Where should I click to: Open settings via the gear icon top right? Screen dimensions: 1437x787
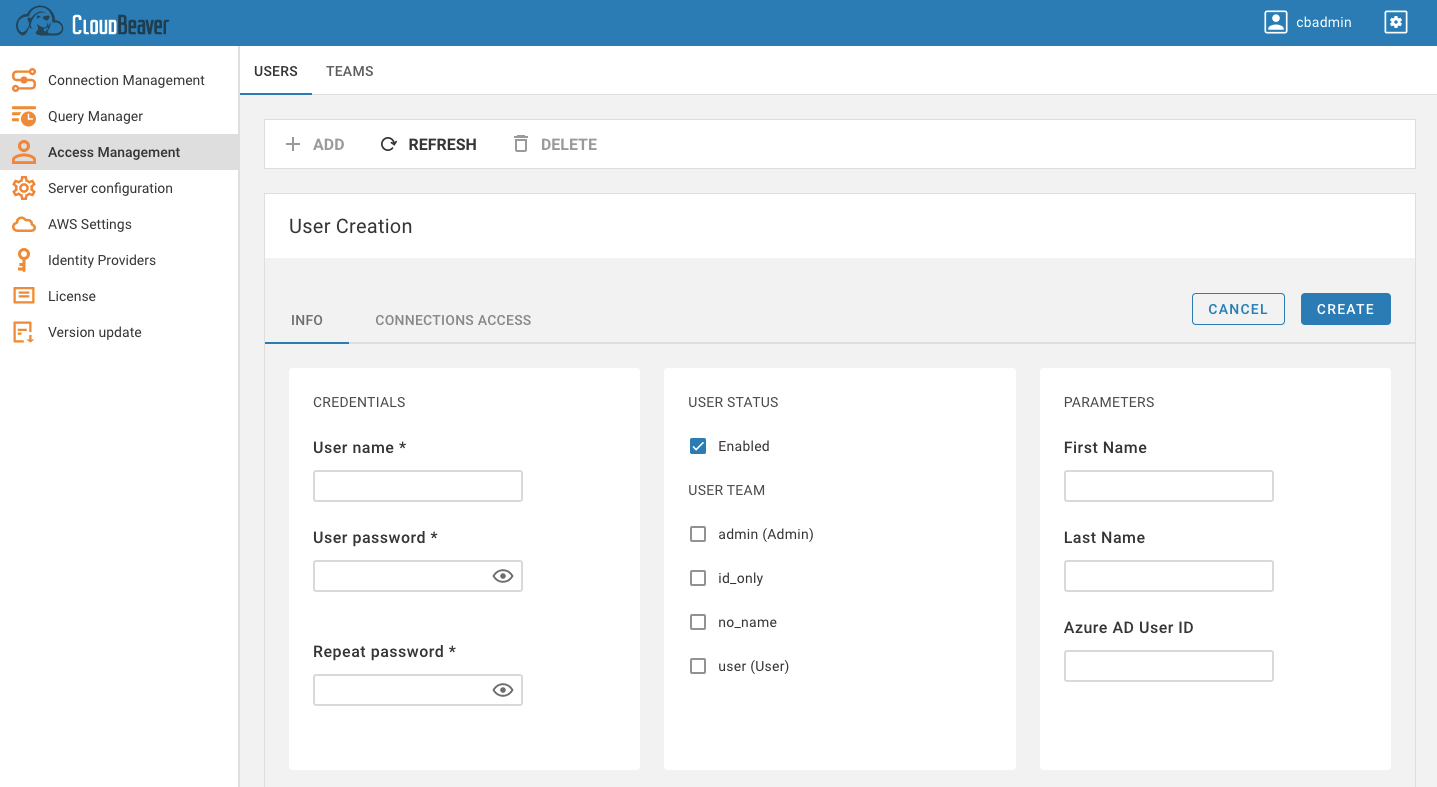tap(1395, 21)
